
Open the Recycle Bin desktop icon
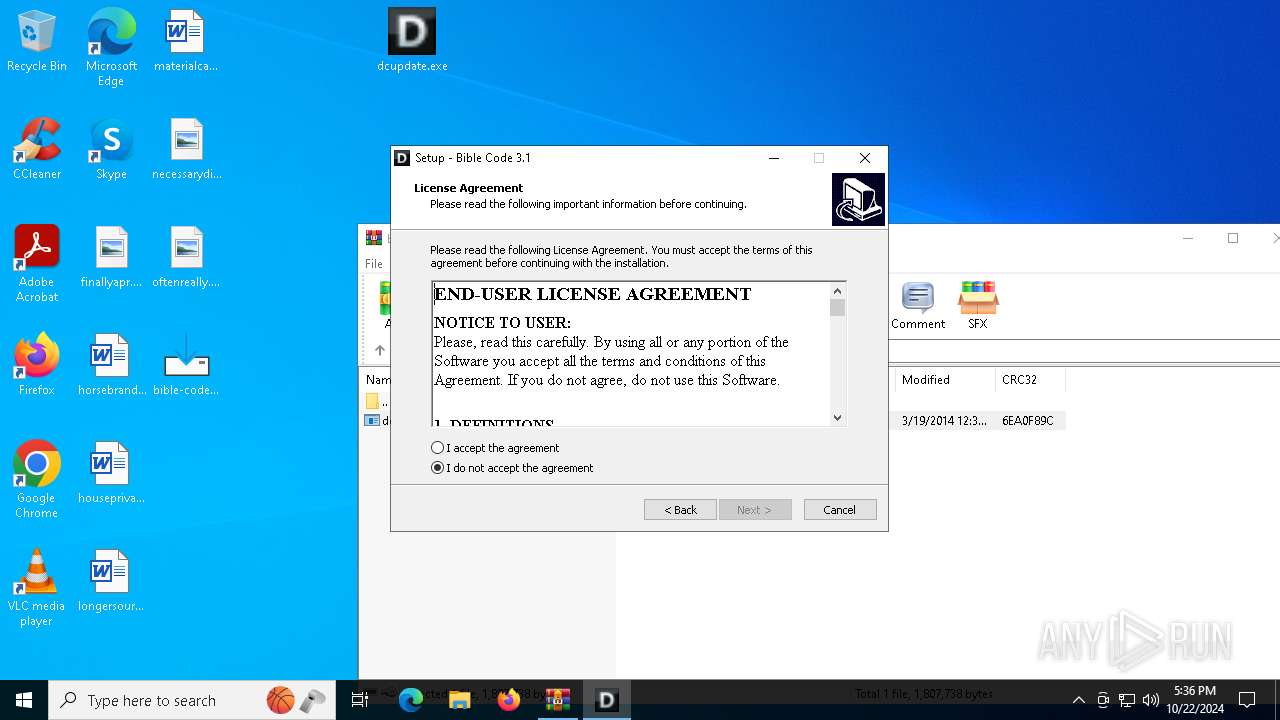coord(37,42)
